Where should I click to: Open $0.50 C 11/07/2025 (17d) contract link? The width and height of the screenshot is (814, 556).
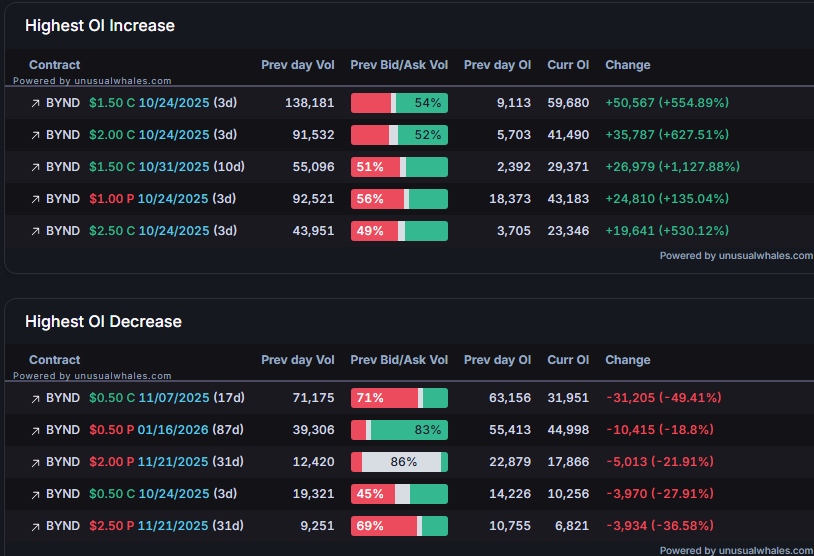pyautogui.click(x=167, y=398)
